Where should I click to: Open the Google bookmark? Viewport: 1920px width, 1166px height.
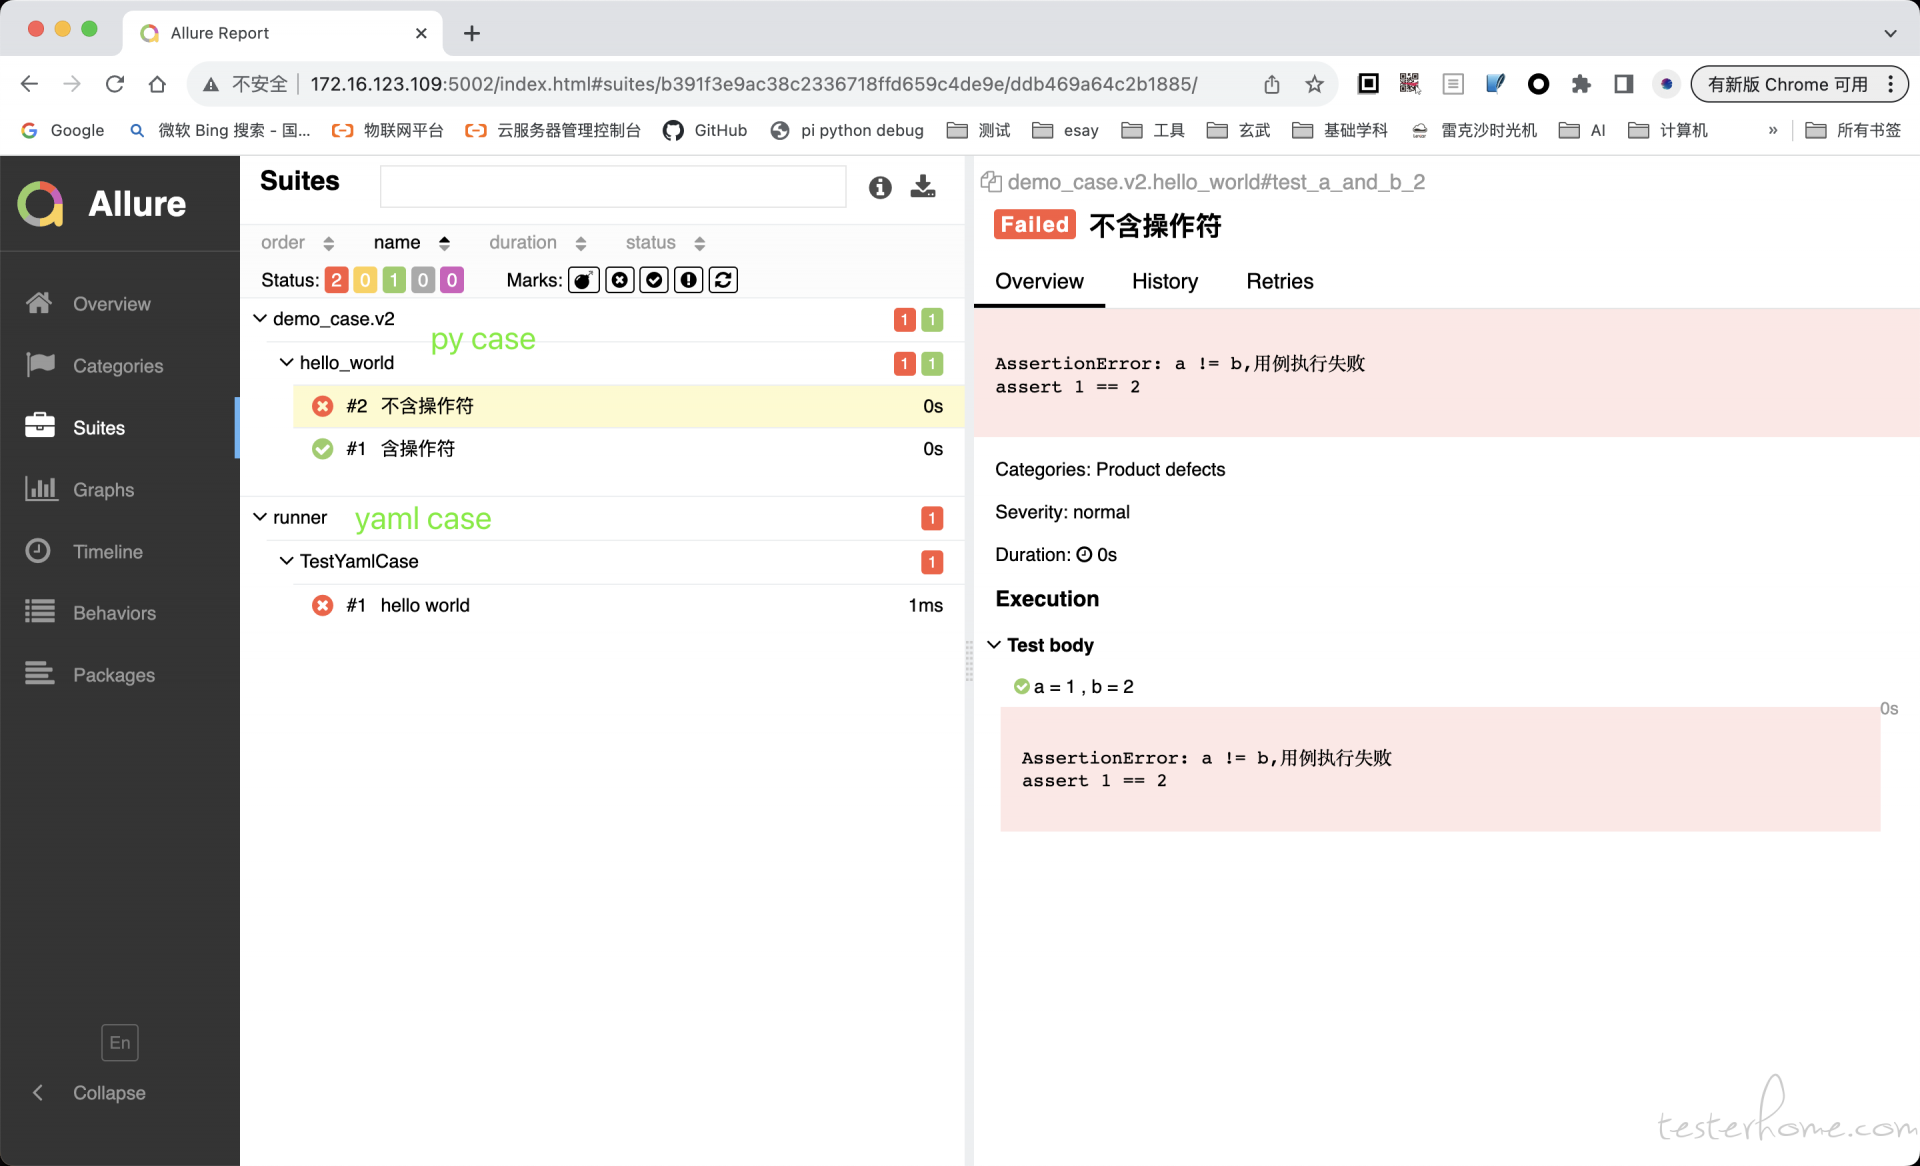(63, 130)
